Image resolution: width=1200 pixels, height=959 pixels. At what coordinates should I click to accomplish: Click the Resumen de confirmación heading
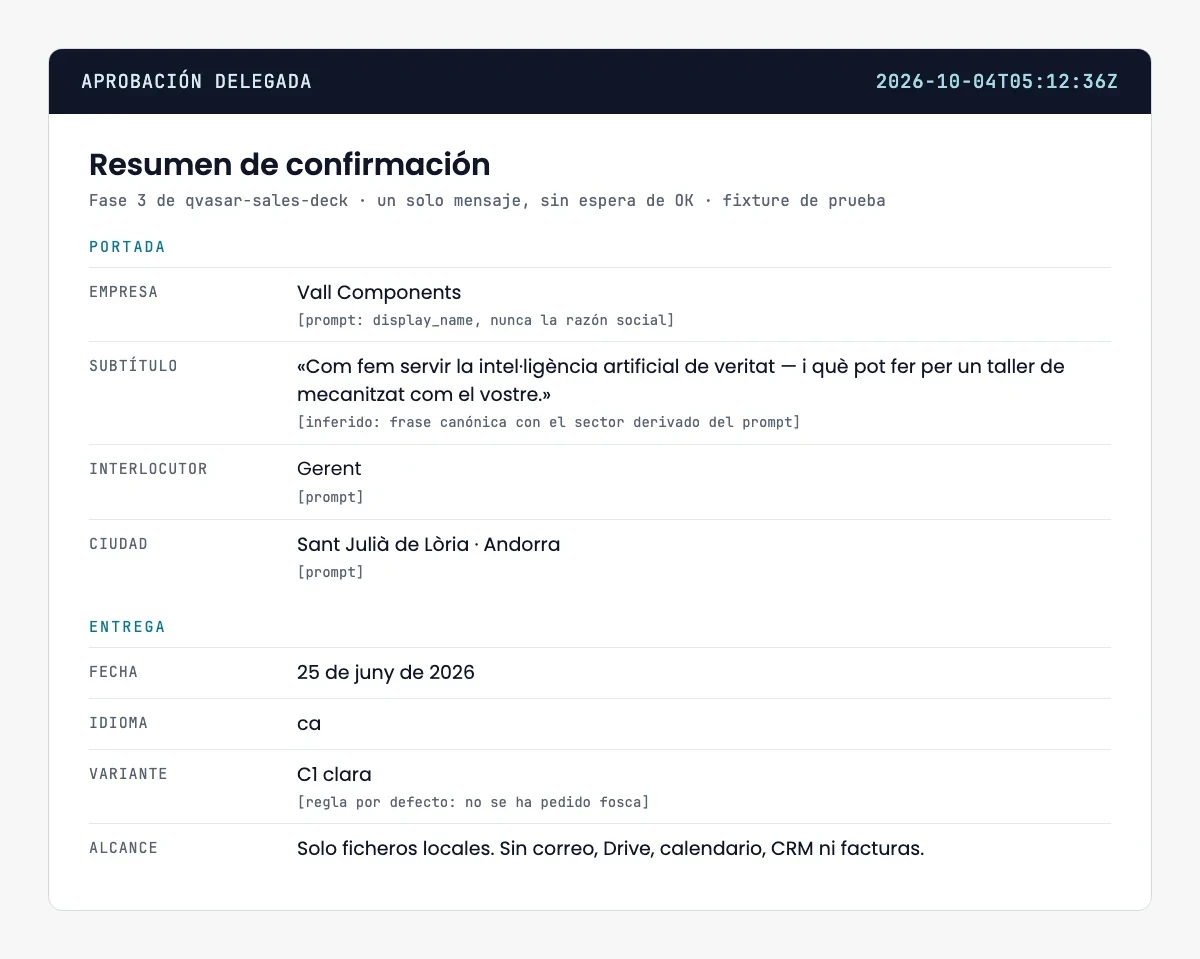(290, 164)
